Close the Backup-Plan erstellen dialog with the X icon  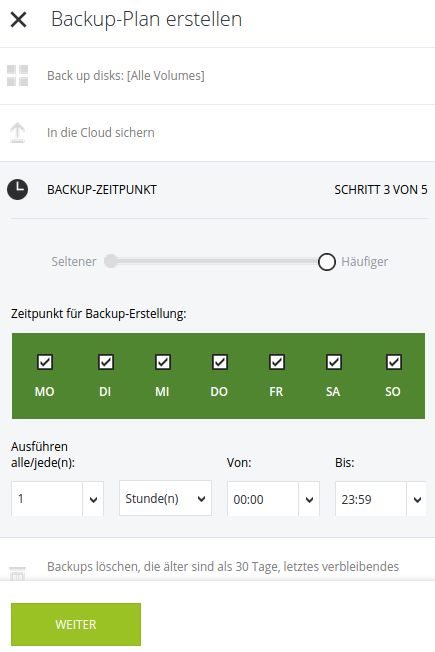(x=18, y=20)
